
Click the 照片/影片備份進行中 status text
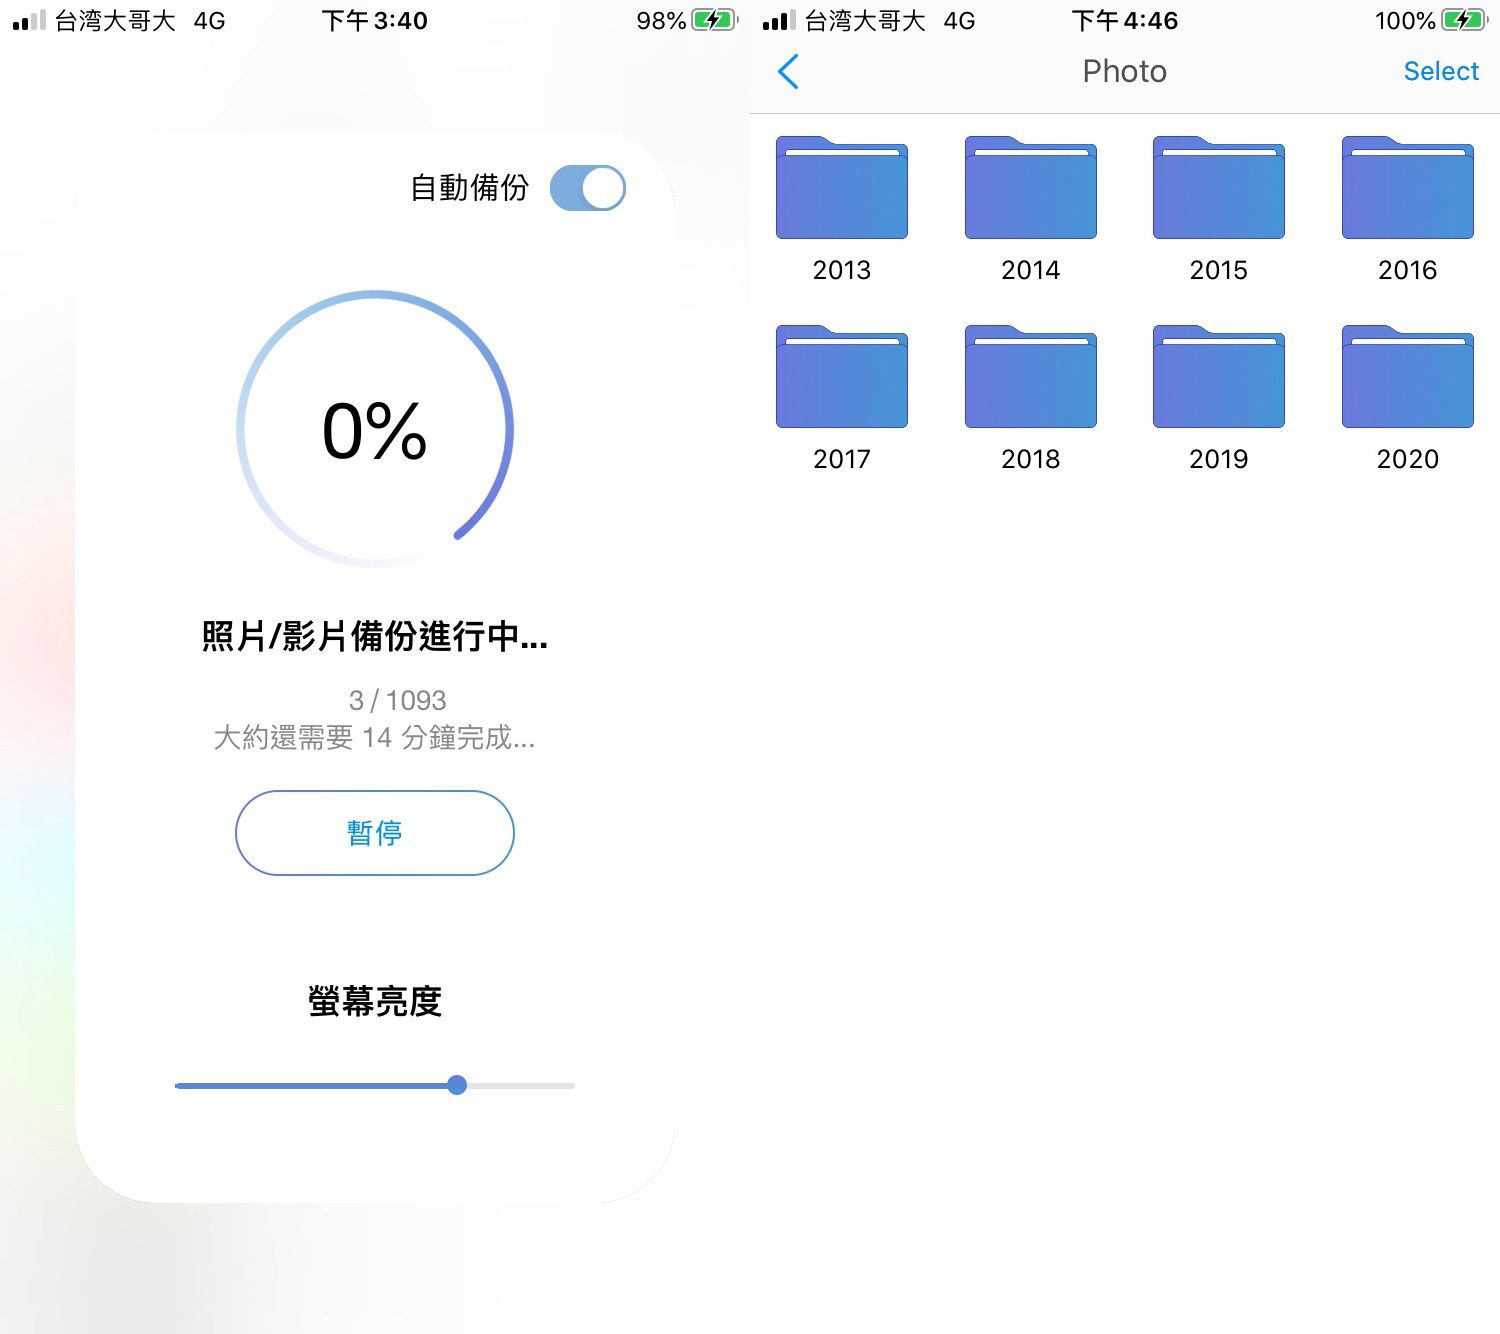pos(373,637)
